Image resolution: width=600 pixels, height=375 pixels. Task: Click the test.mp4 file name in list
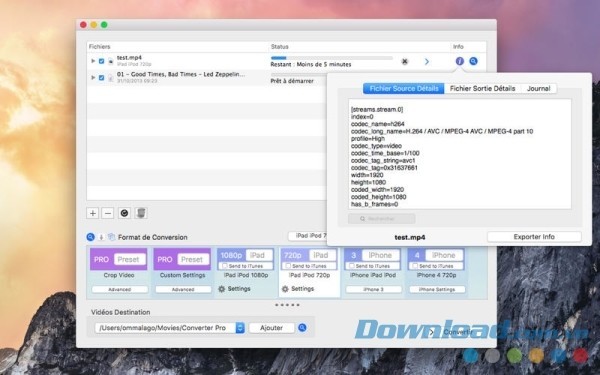(x=129, y=58)
